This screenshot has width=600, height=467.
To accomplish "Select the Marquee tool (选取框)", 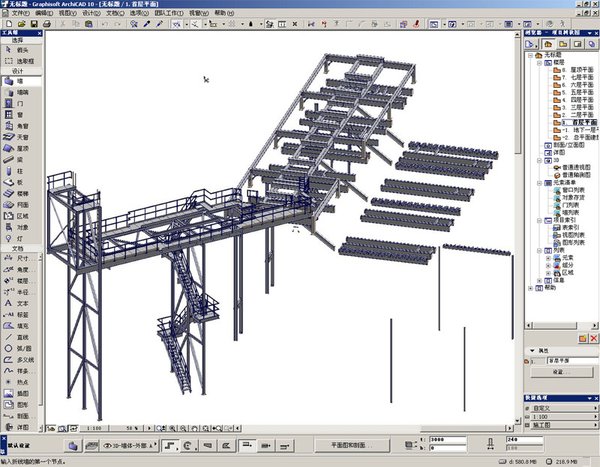I will point(18,61).
